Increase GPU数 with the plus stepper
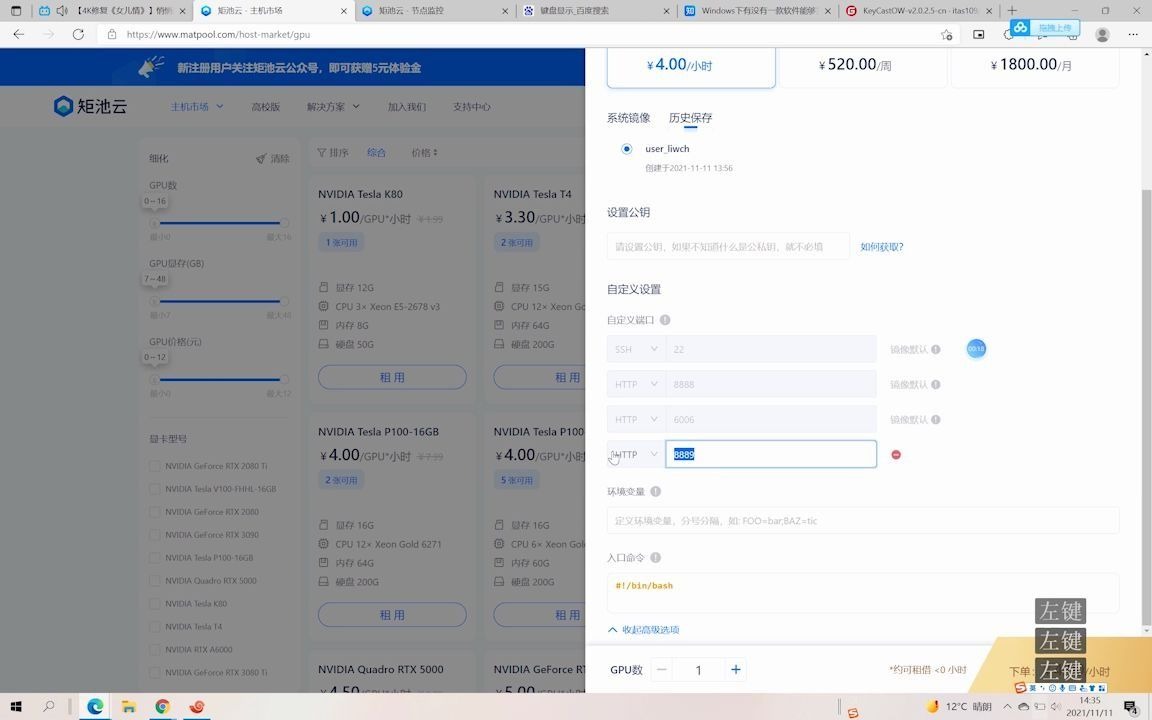The image size is (1152, 720). pyautogui.click(x=735, y=669)
